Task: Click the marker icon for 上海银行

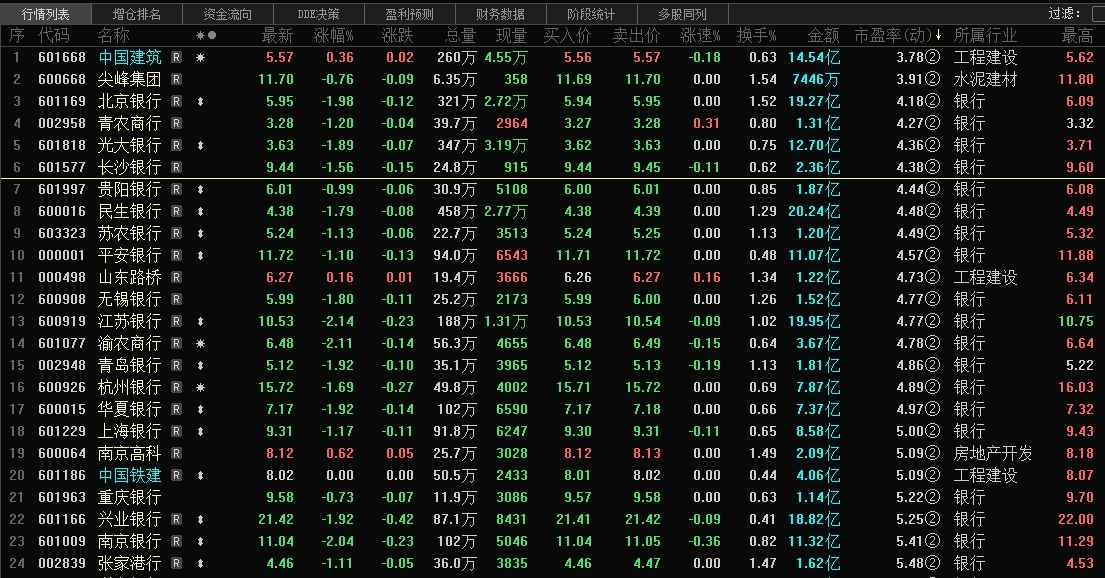Action: click(200, 431)
